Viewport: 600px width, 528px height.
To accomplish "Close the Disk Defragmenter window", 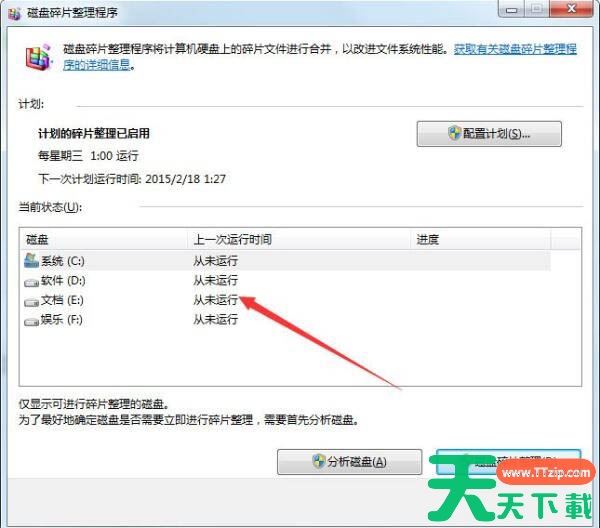I will [571, 9].
